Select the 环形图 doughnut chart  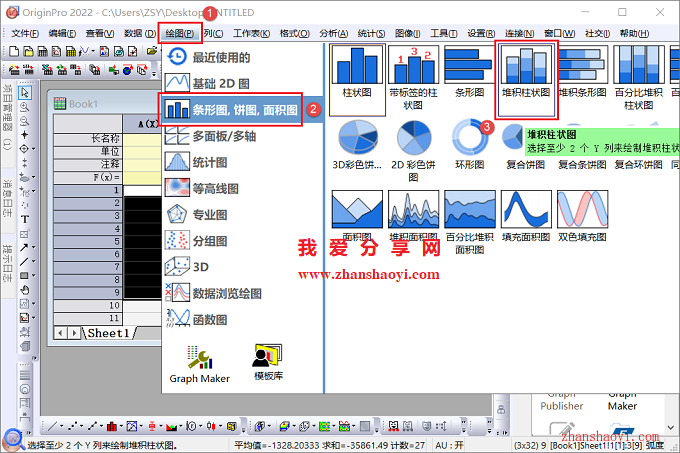click(x=470, y=145)
